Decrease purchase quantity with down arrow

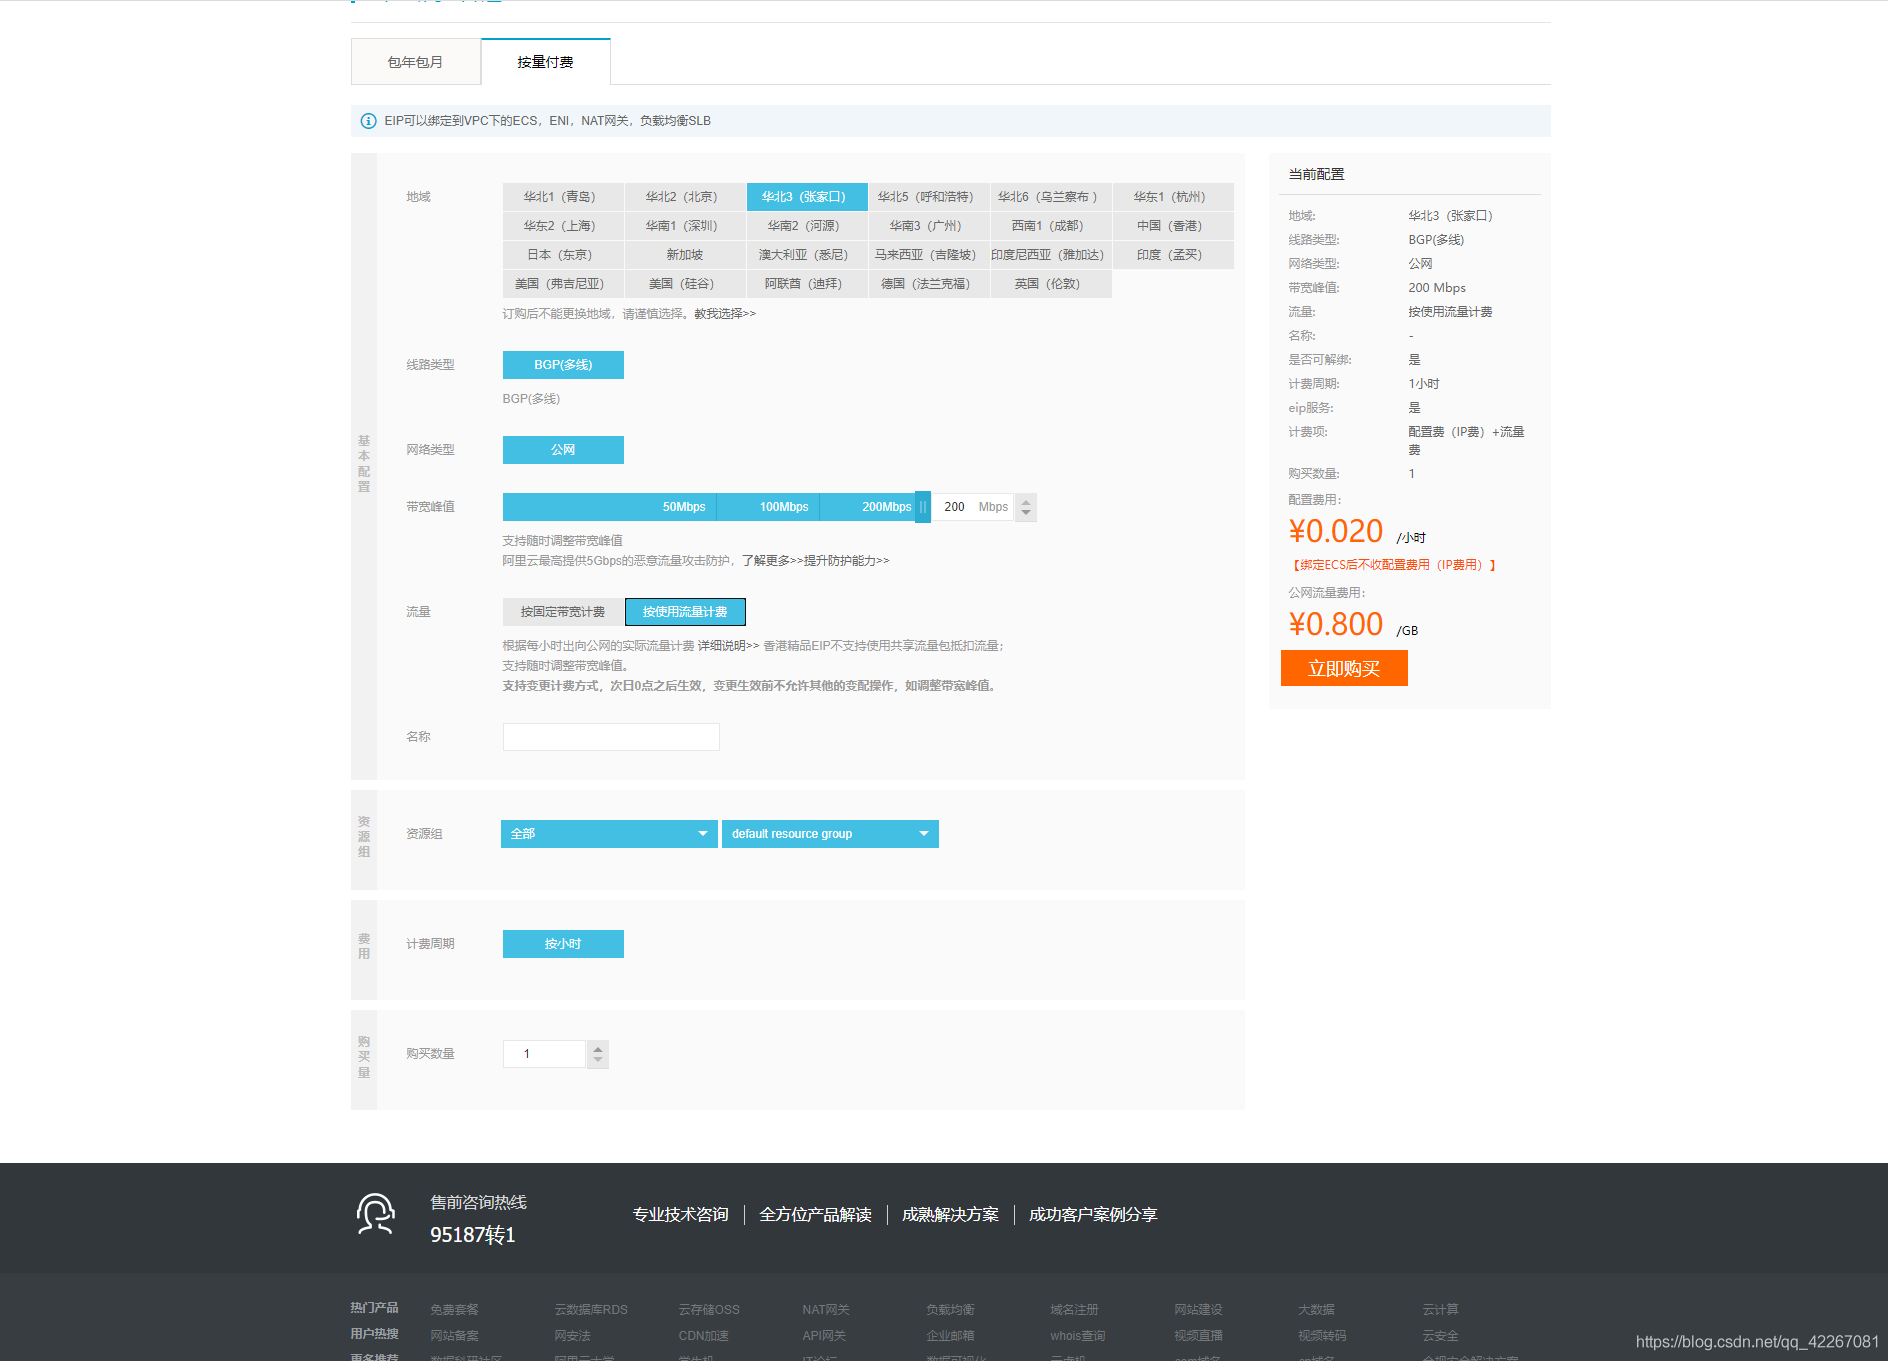coord(598,1061)
